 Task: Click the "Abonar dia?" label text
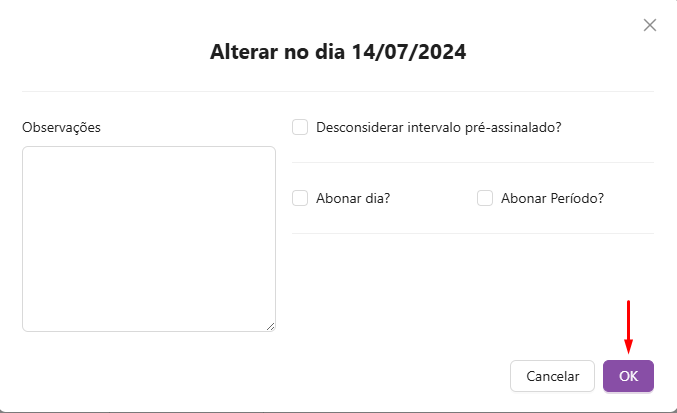[352, 198]
